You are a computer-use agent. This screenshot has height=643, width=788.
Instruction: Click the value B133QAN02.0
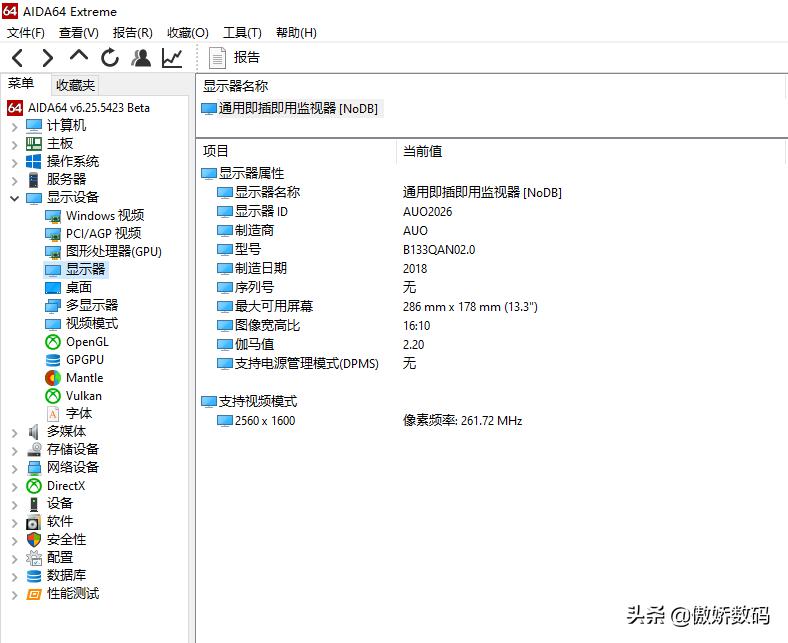pos(439,250)
